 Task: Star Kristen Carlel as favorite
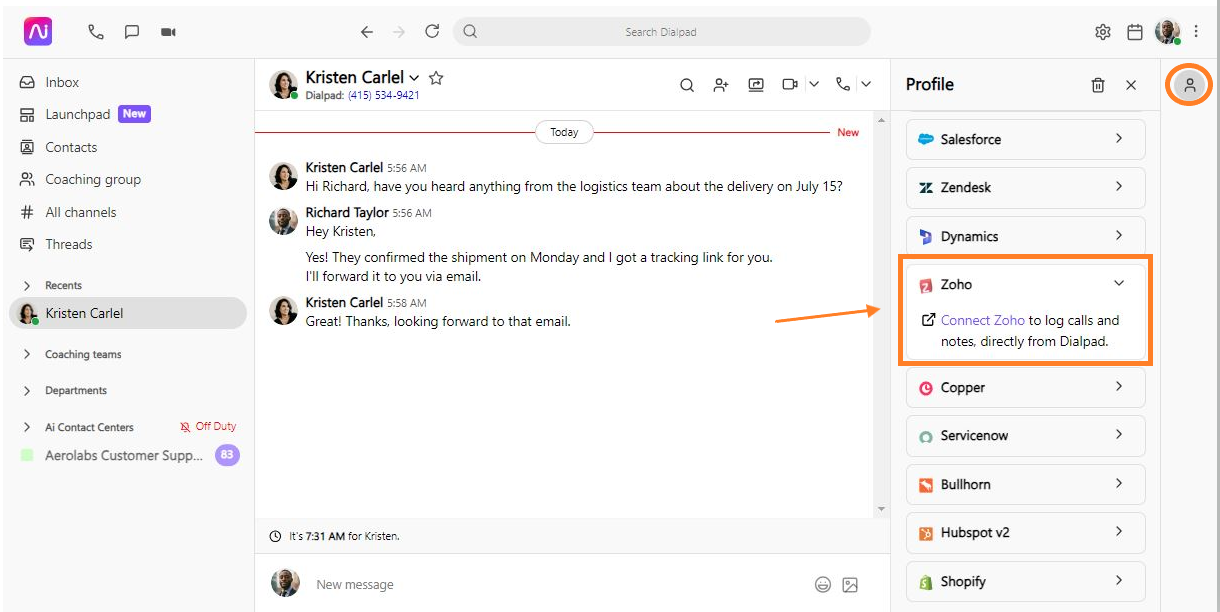coord(436,77)
